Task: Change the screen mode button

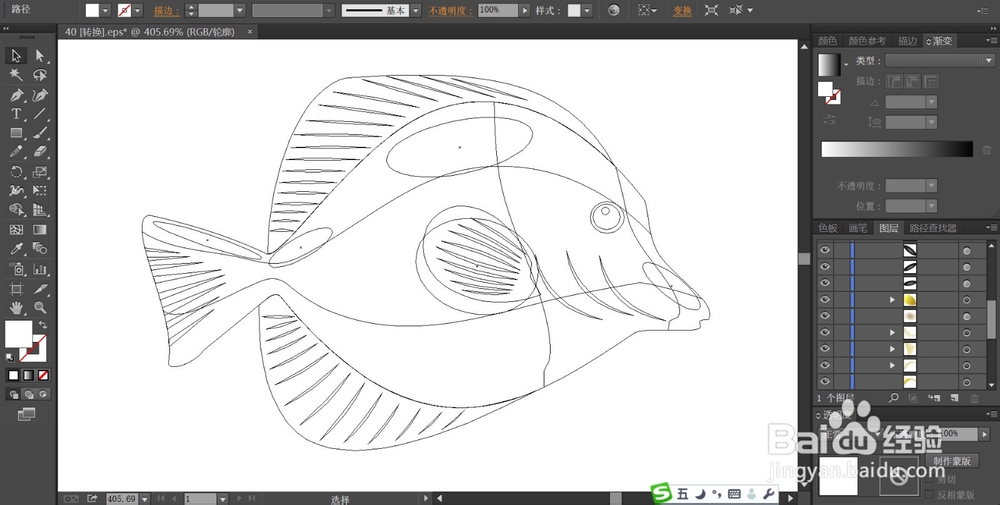Action: pos(26,414)
